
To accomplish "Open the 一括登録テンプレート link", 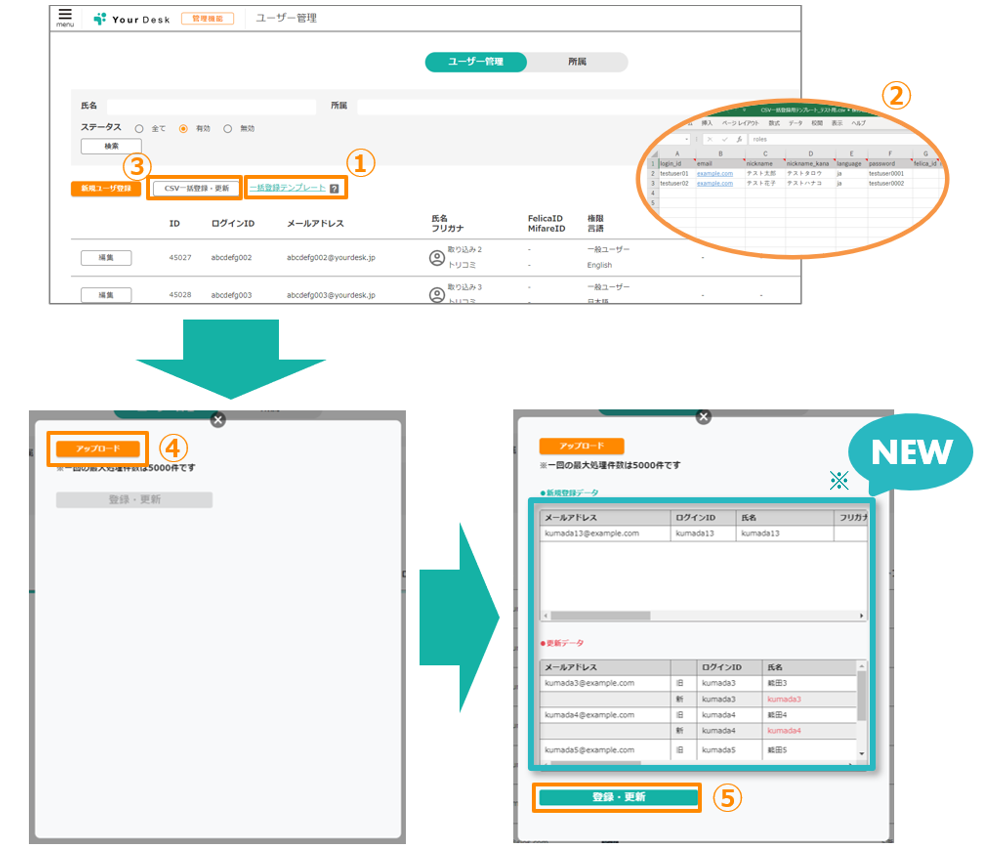I will click(x=288, y=188).
